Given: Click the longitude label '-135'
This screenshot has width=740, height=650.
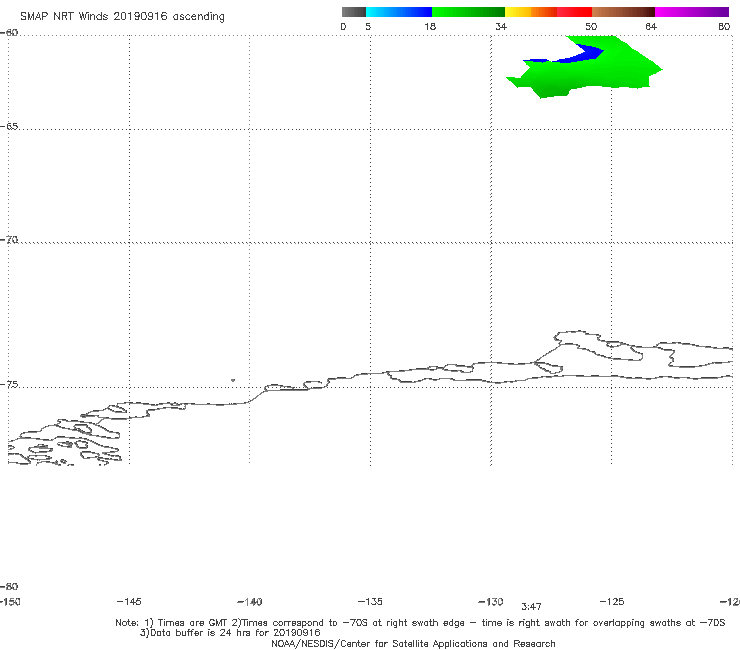Looking at the screenshot, I should (x=370, y=602).
